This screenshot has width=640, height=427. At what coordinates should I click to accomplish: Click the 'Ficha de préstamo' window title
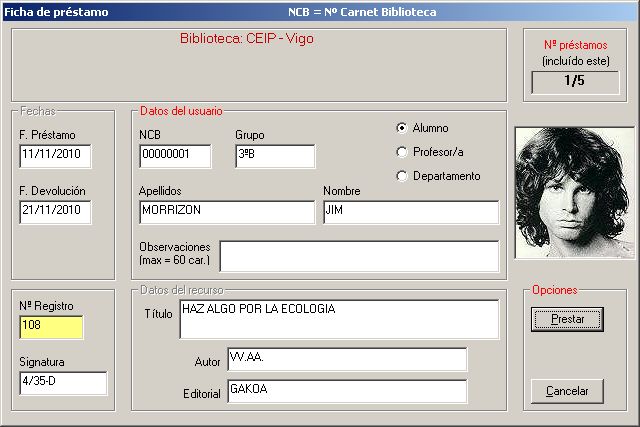pos(56,12)
